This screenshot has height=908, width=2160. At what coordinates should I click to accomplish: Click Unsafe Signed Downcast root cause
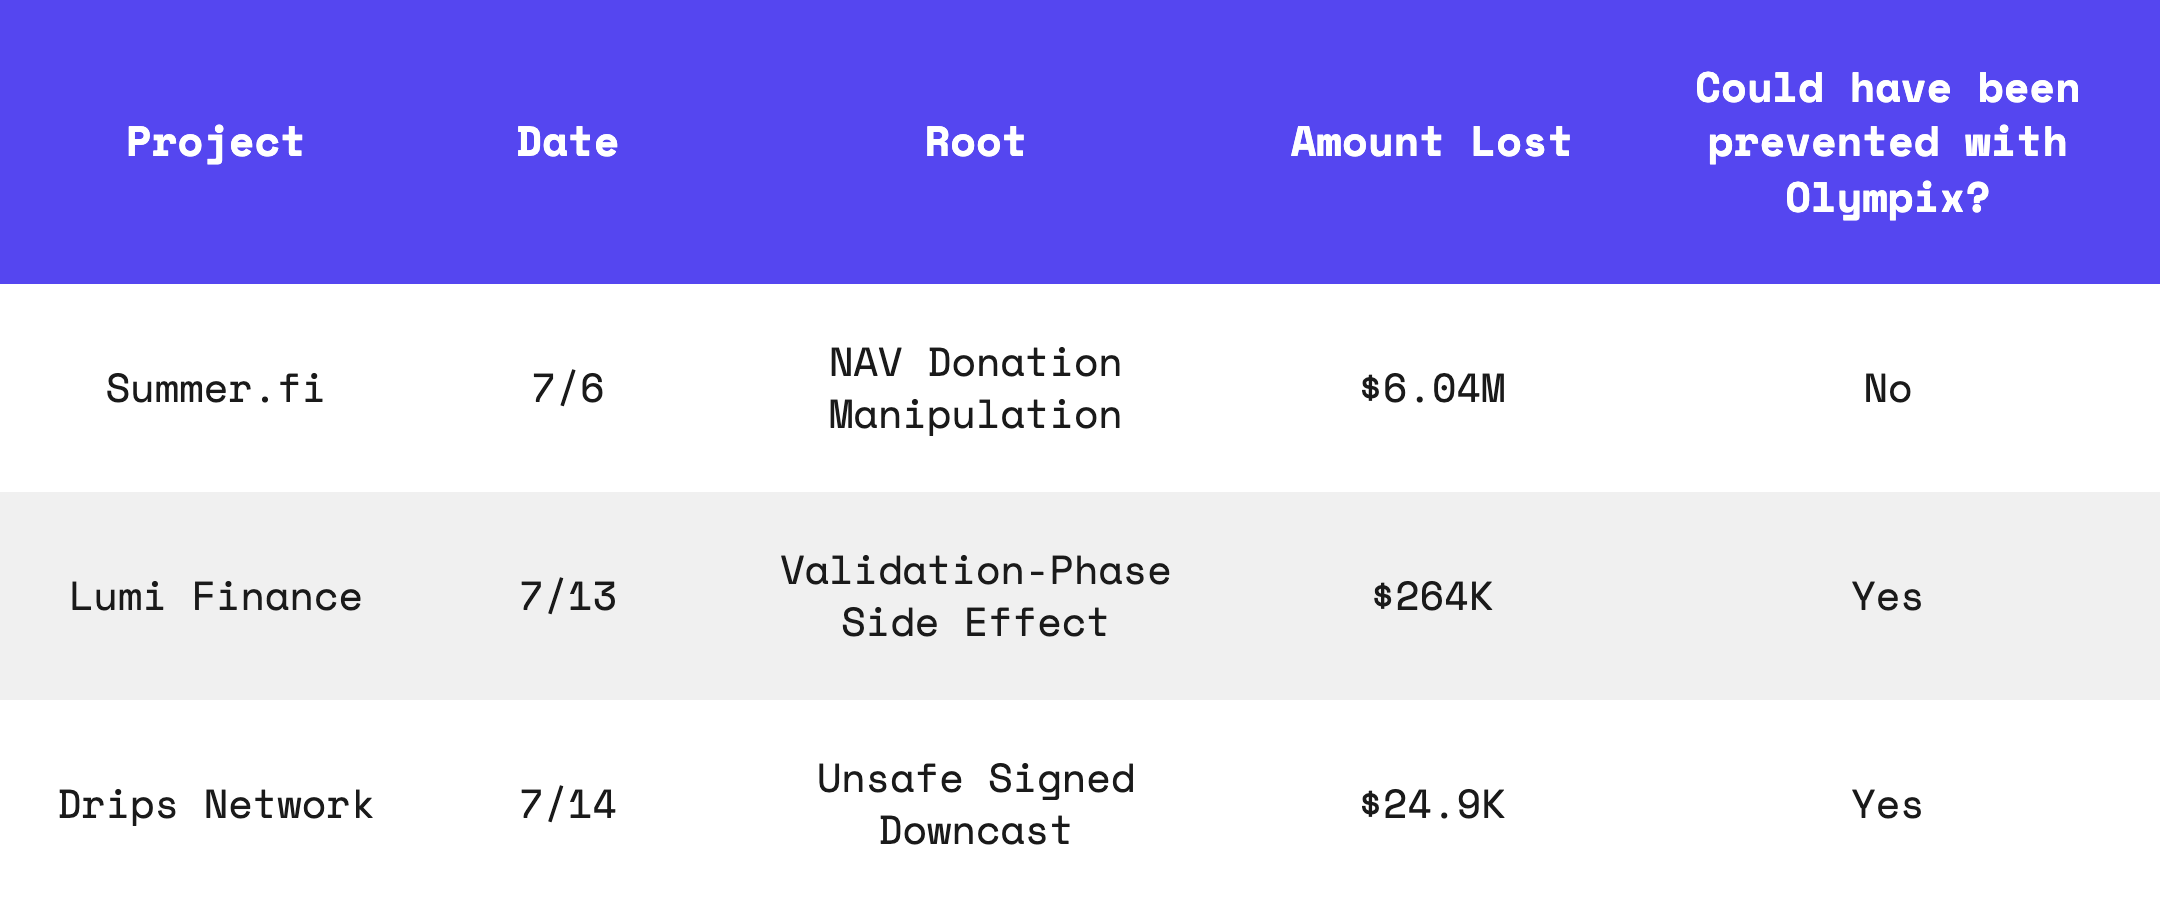pyautogui.click(x=975, y=805)
